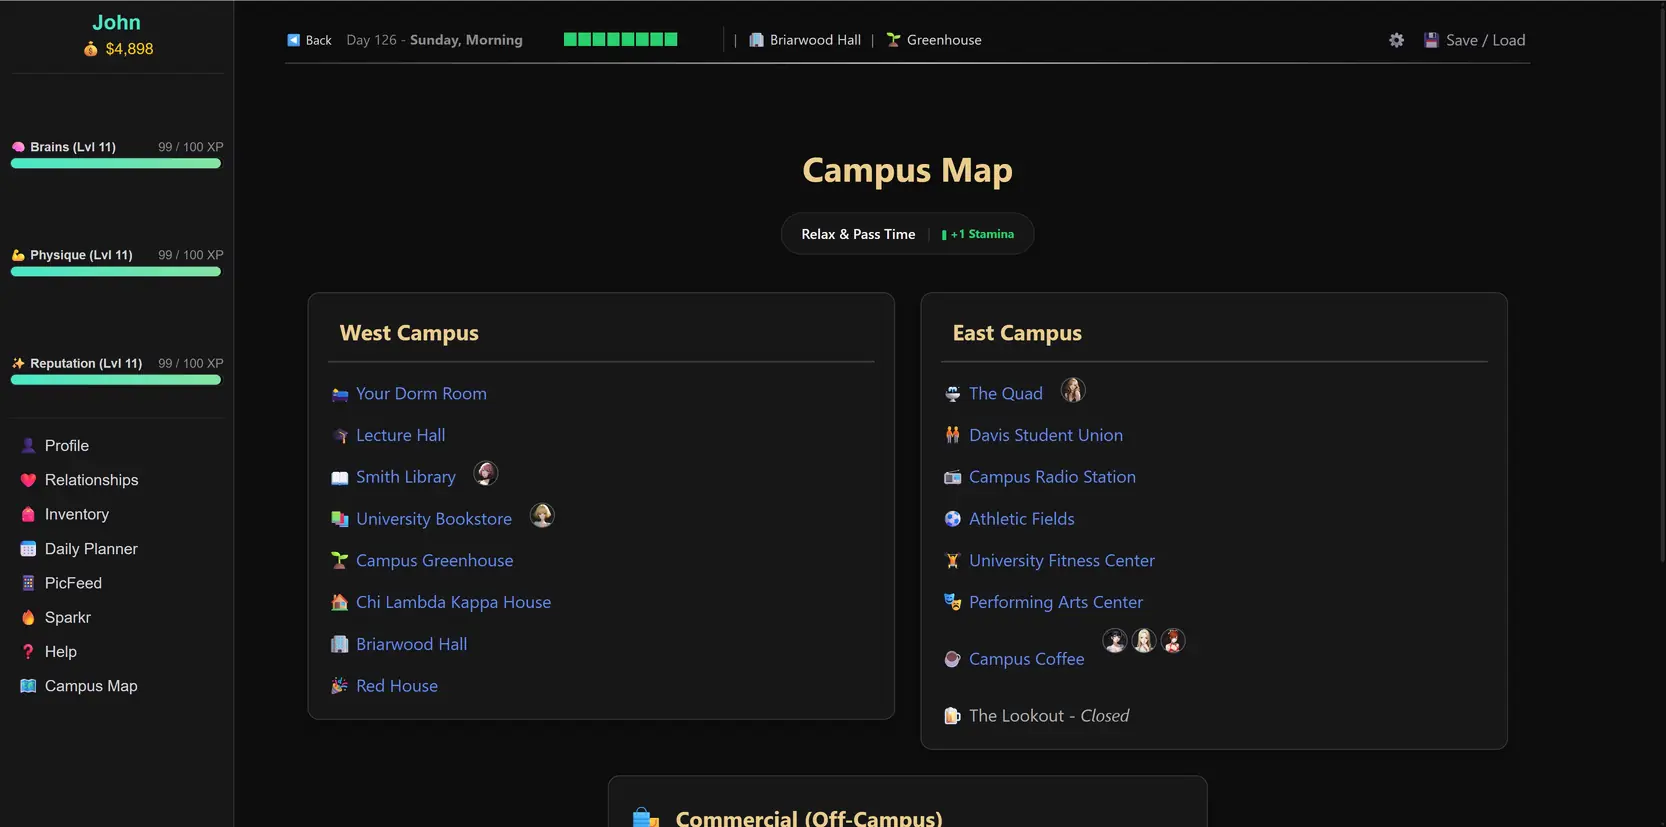The width and height of the screenshot is (1666, 827).
Task: Open Relationships from the sidebar
Action: coord(91,480)
